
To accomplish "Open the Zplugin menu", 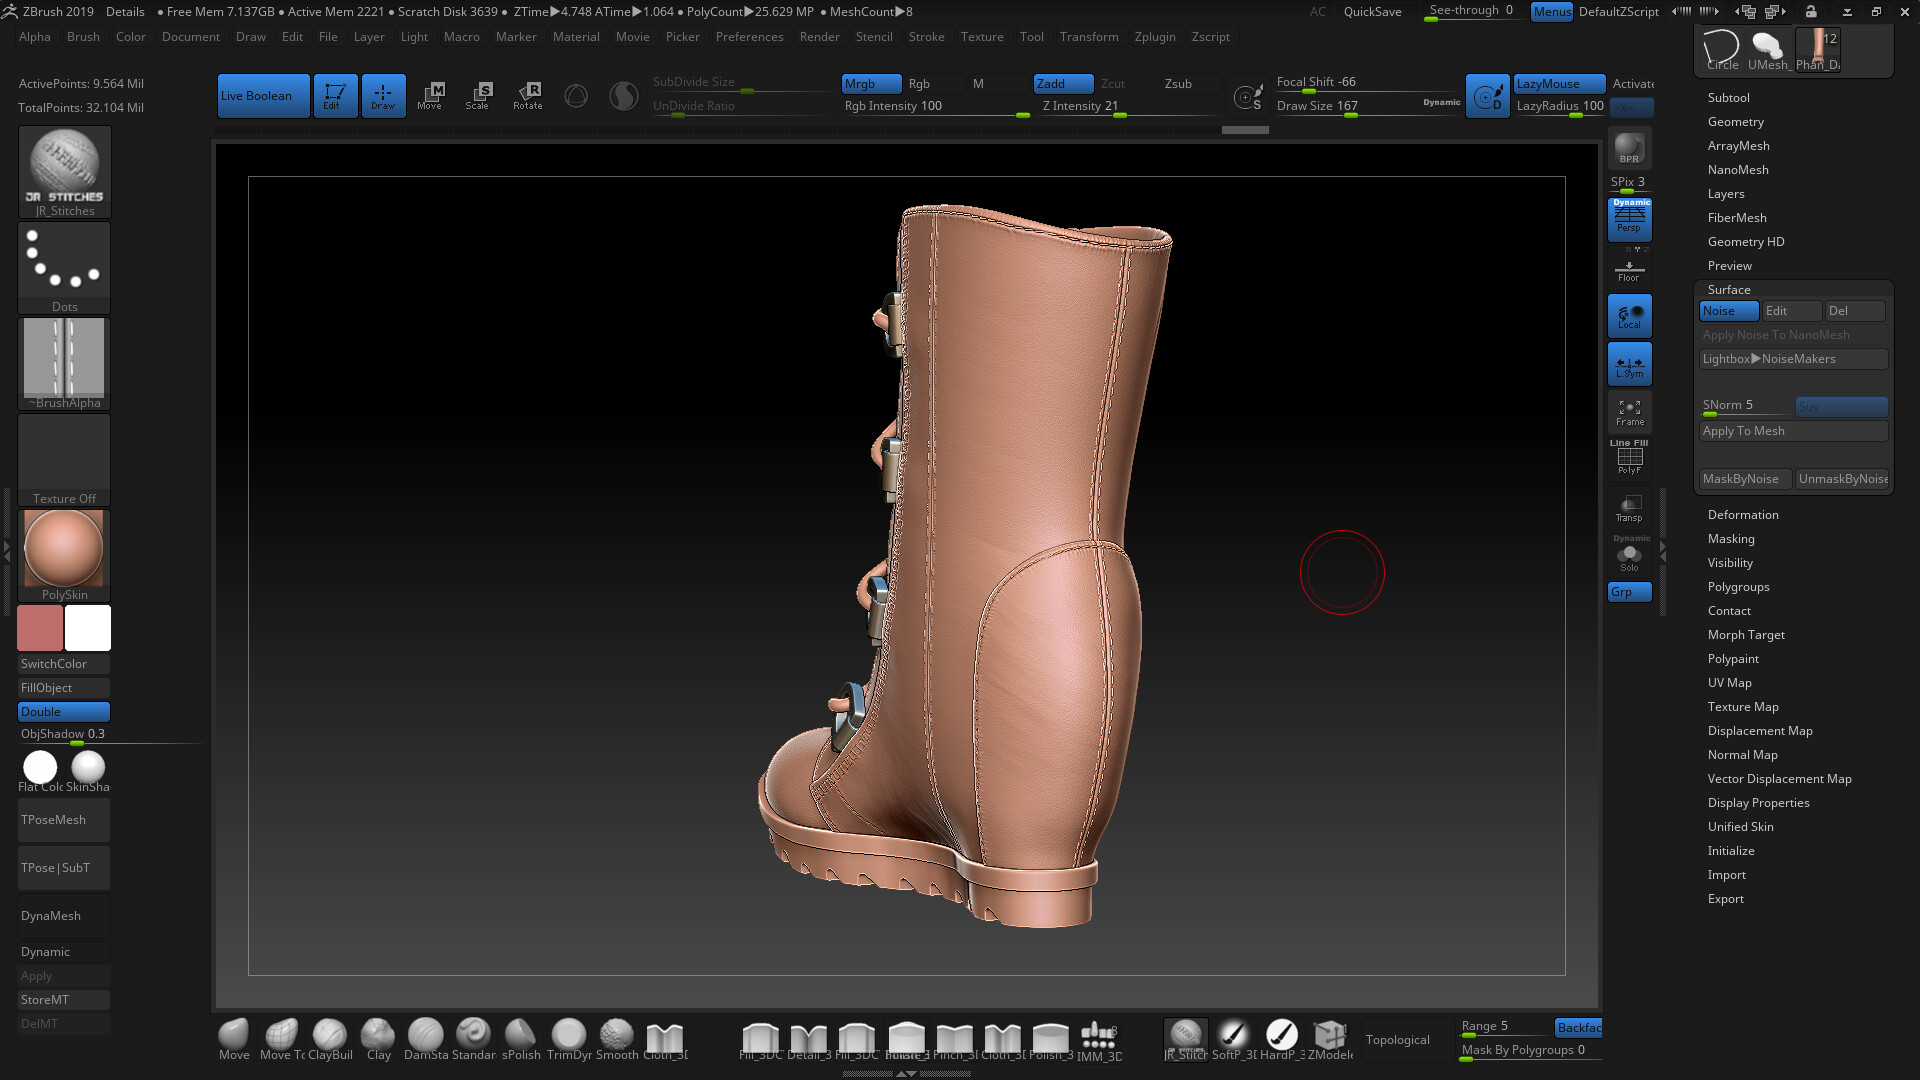I will 1155,37.
